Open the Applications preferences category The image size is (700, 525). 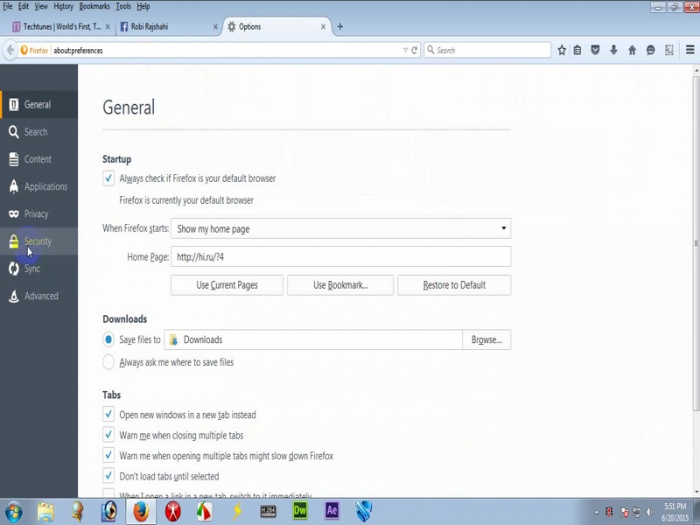click(39, 187)
